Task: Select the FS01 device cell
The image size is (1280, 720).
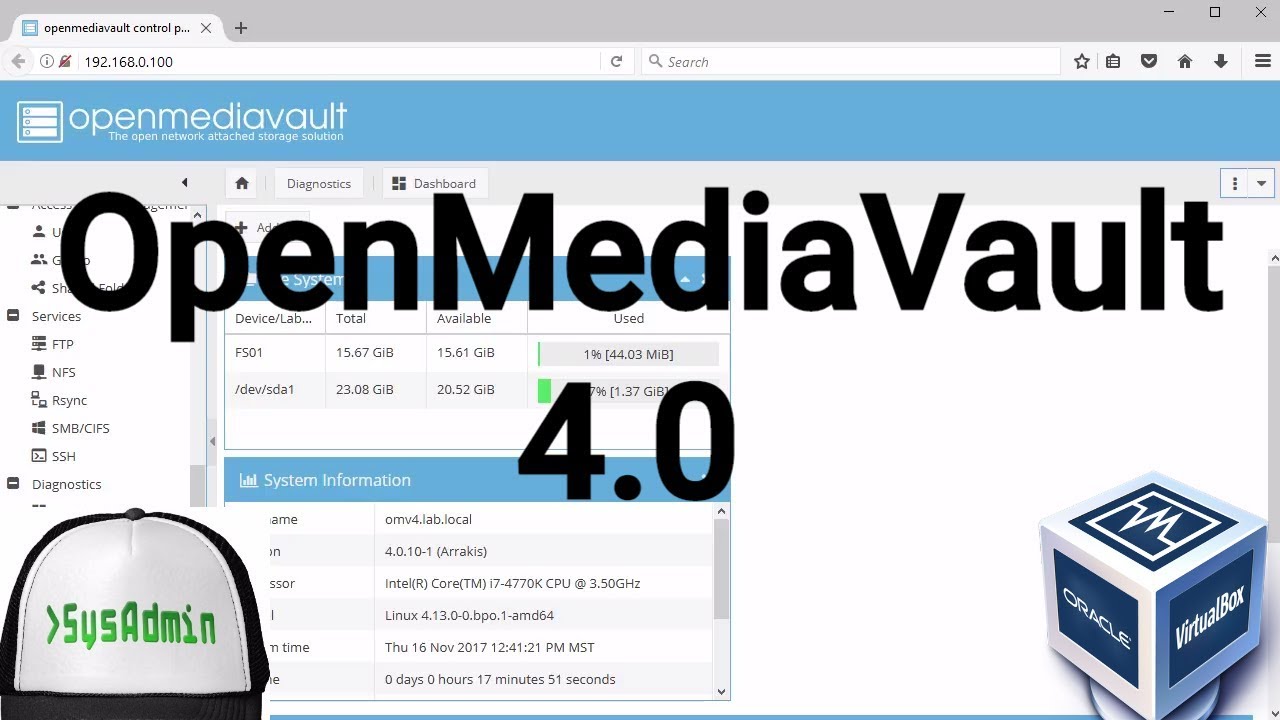Action: (275, 353)
